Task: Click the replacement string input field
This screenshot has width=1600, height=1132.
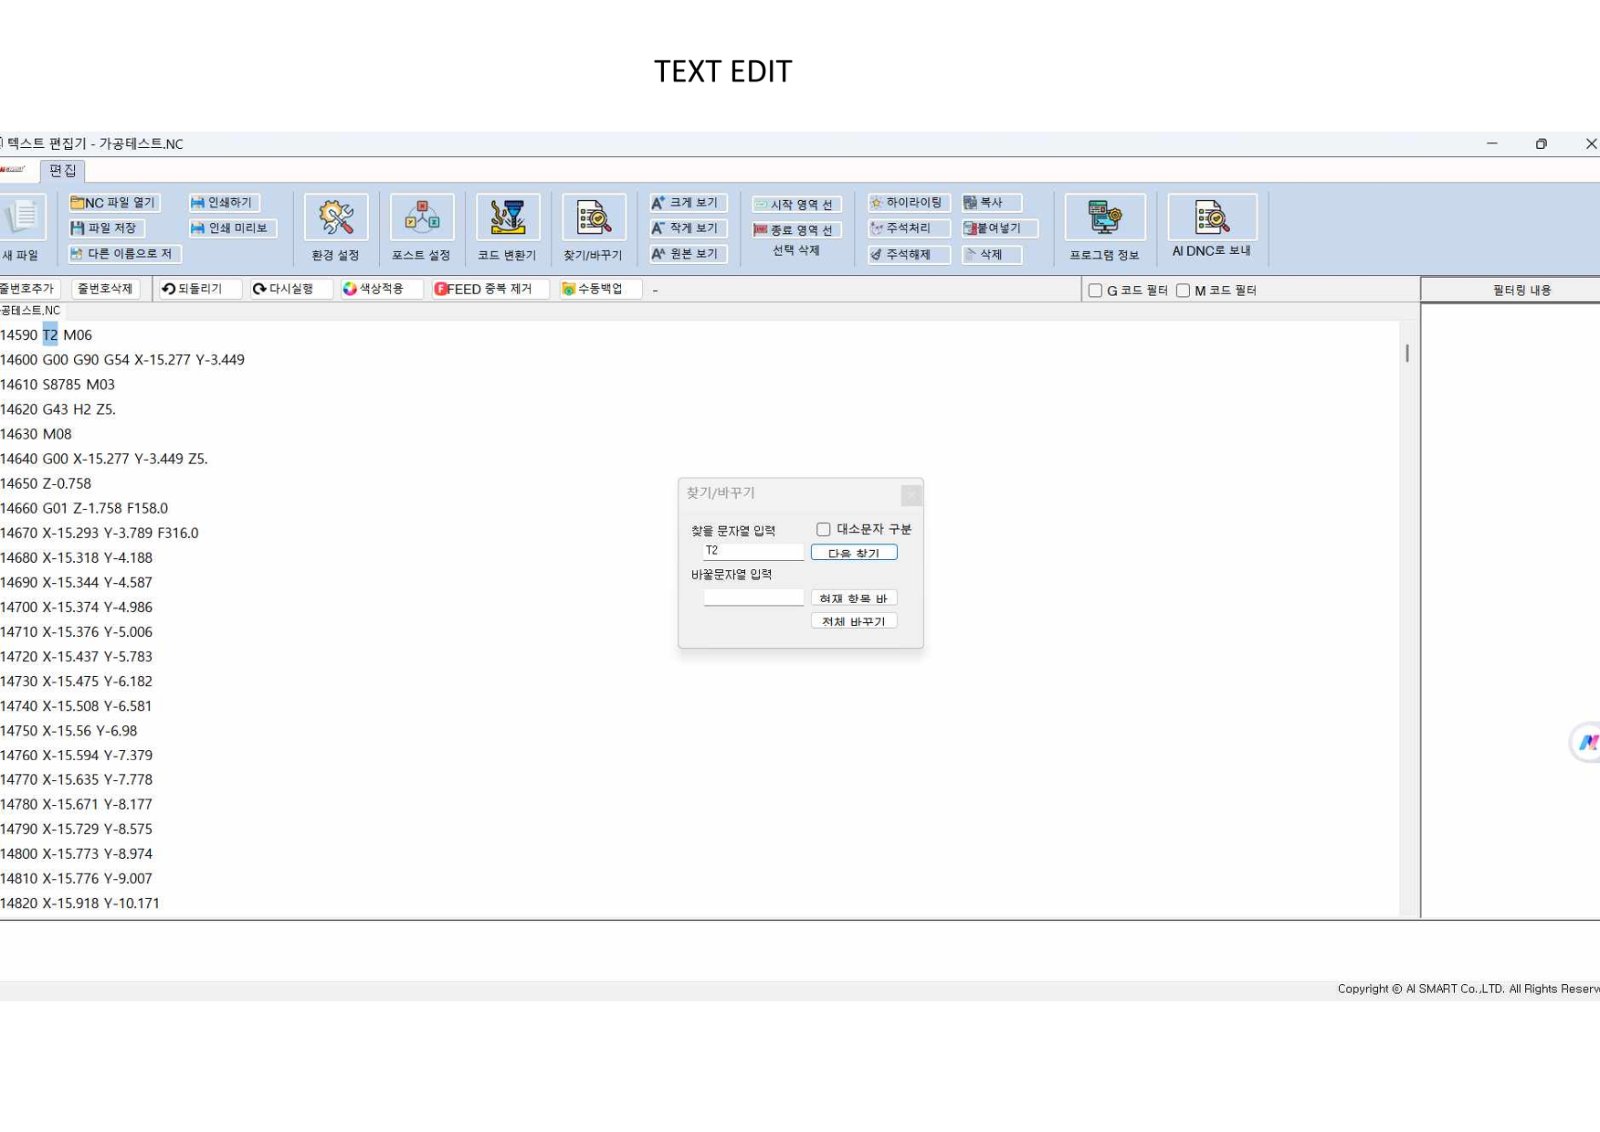Action: pos(753,597)
